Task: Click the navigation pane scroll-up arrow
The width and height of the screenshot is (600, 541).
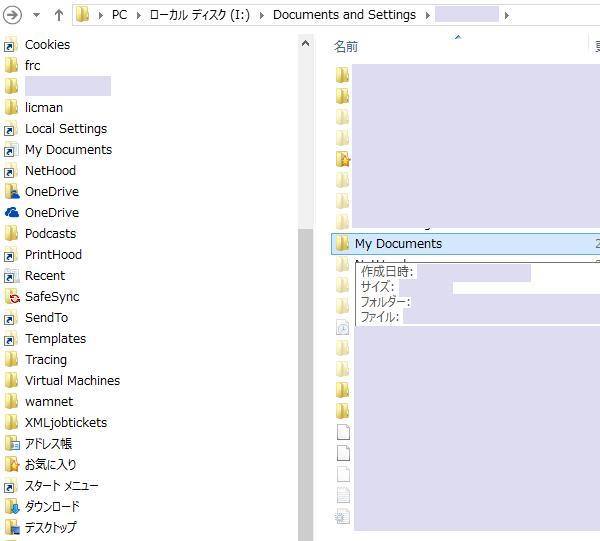Action: point(306,43)
